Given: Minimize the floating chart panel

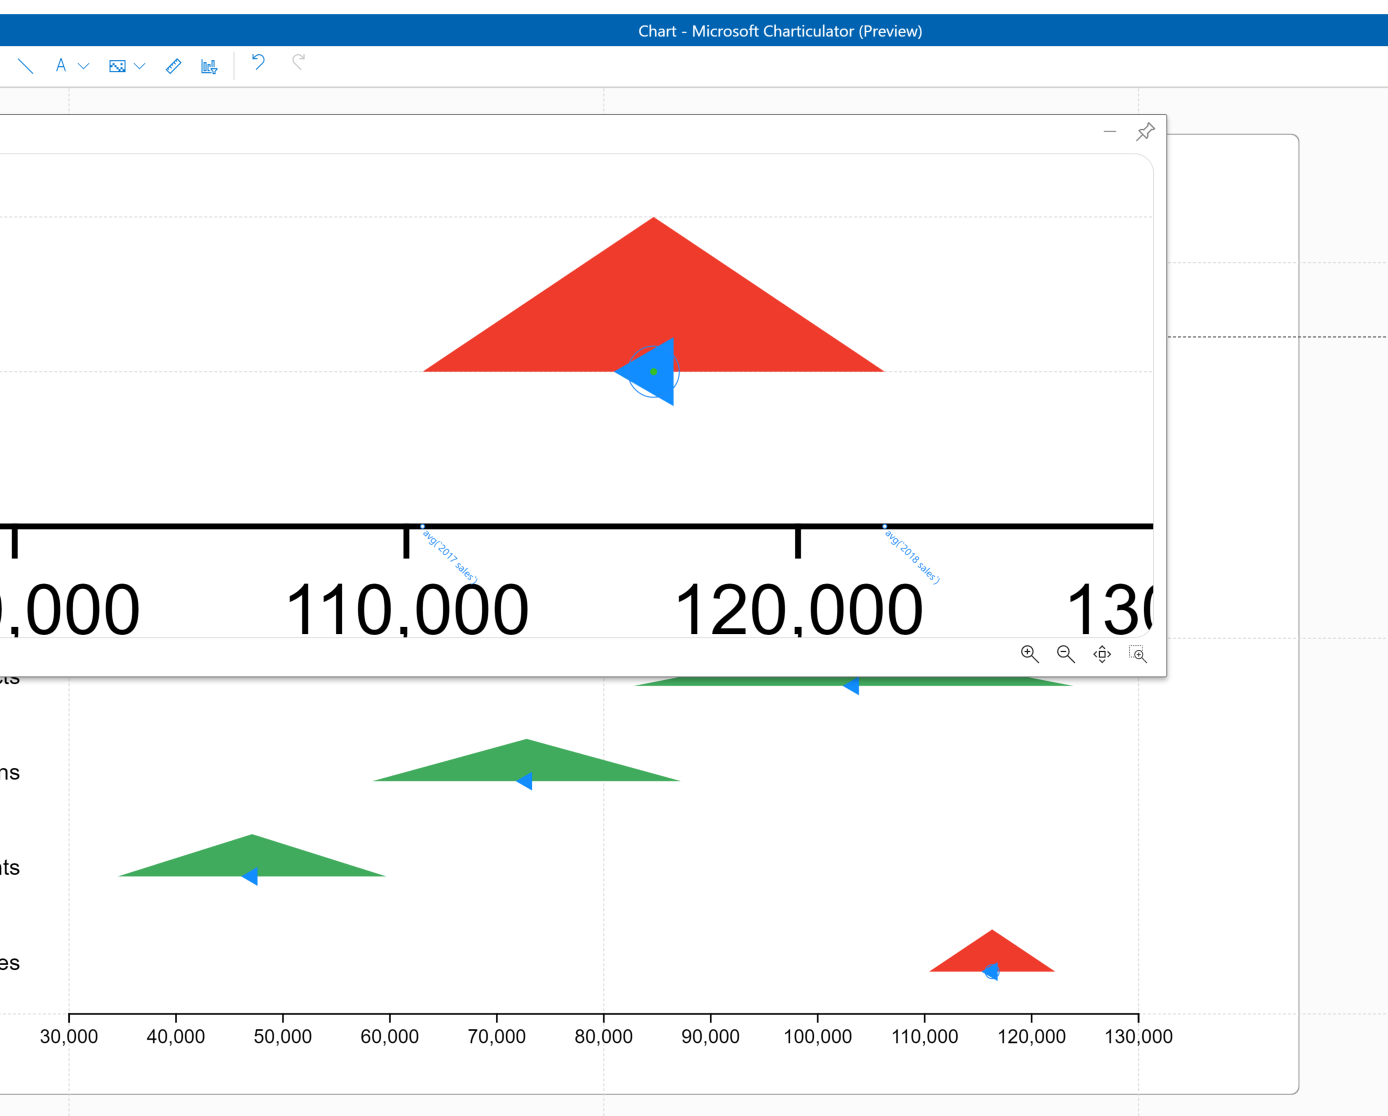Looking at the screenshot, I should tap(1110, 131).
